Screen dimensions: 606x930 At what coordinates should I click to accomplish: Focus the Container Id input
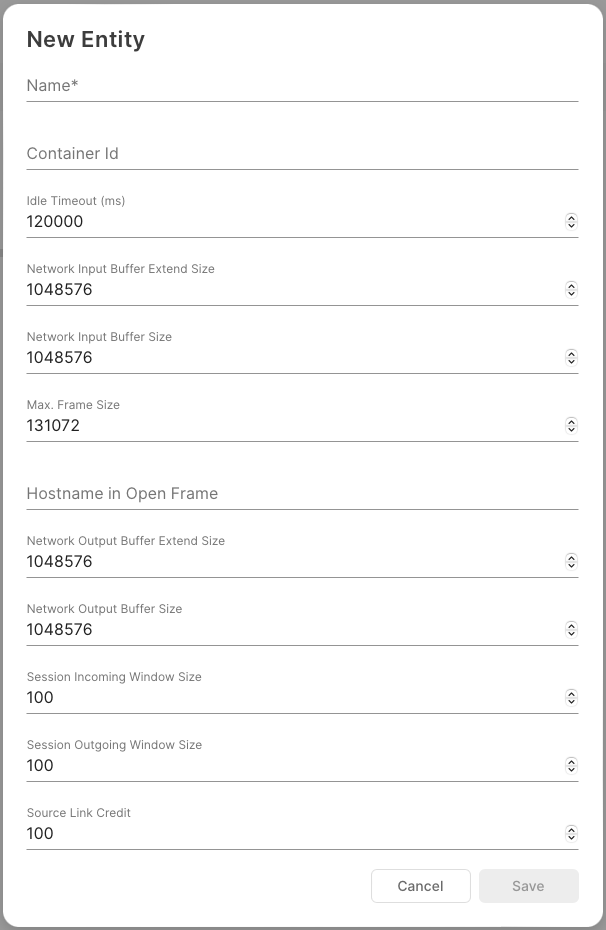pos(300,154)
